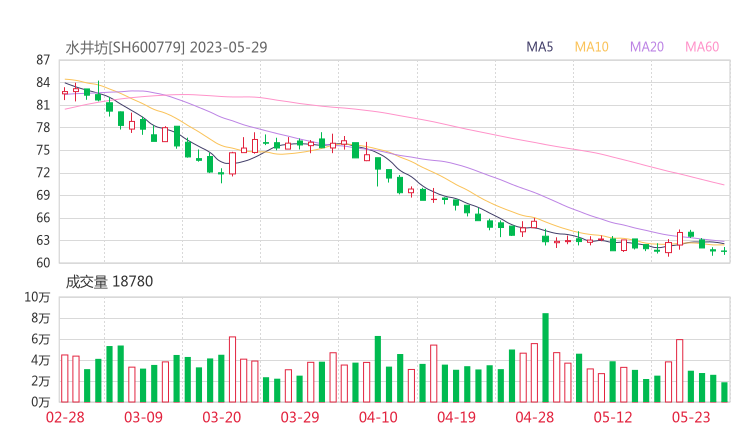740x440 pixels.
Task: Click the MA20 legend label
Action: [x=647, y=47]
